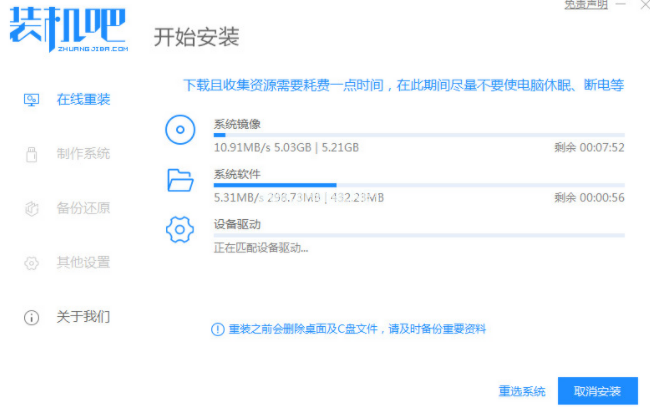The image size is (650, 410).
Task: Click the 系统软件 folder icon
Action: pos(180,180)
